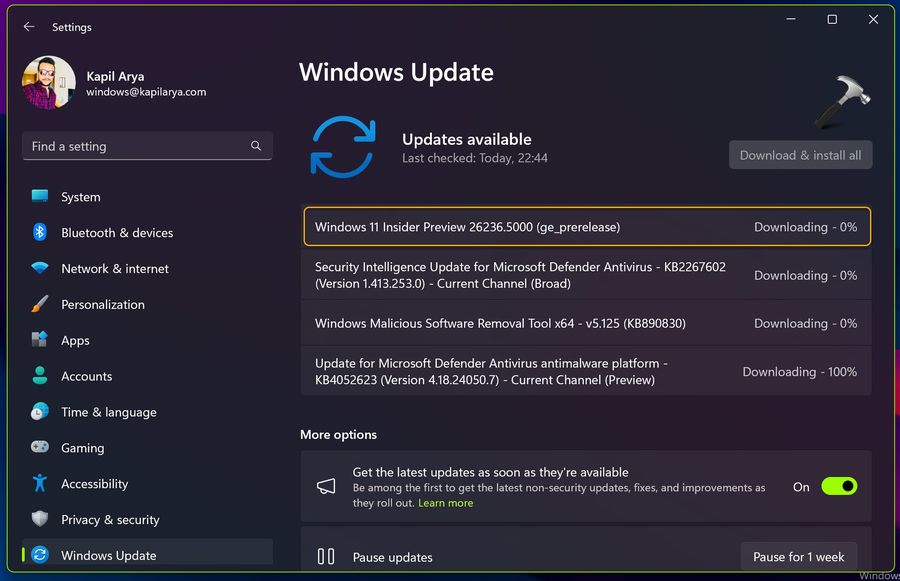Click the megaphone icon beside latest updates
The height and width of the screenshot is (581, 900).
tap(326, 486)
